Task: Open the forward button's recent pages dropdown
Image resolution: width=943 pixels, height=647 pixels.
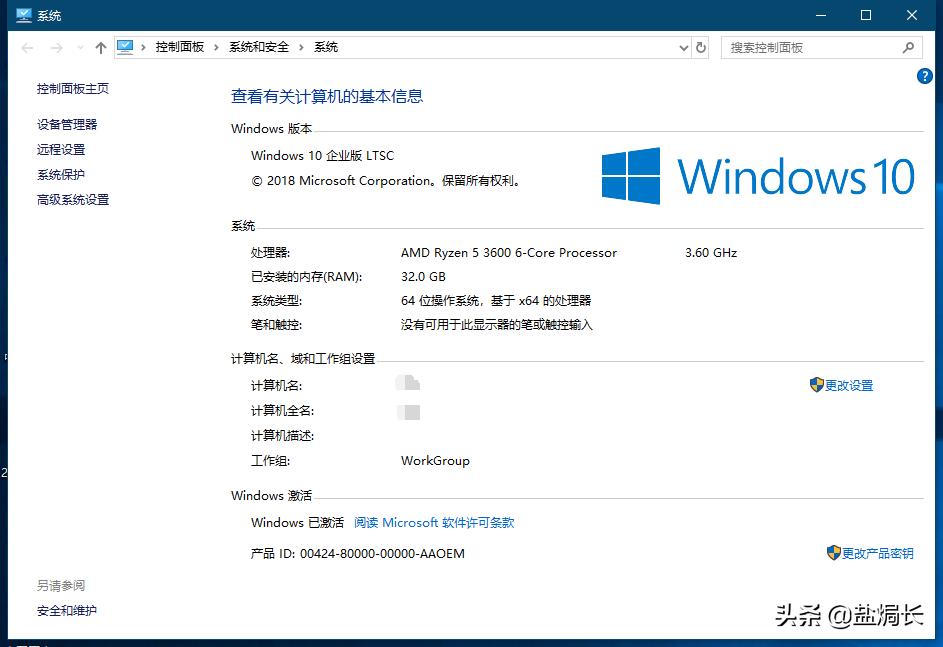Action: (79, 47)
